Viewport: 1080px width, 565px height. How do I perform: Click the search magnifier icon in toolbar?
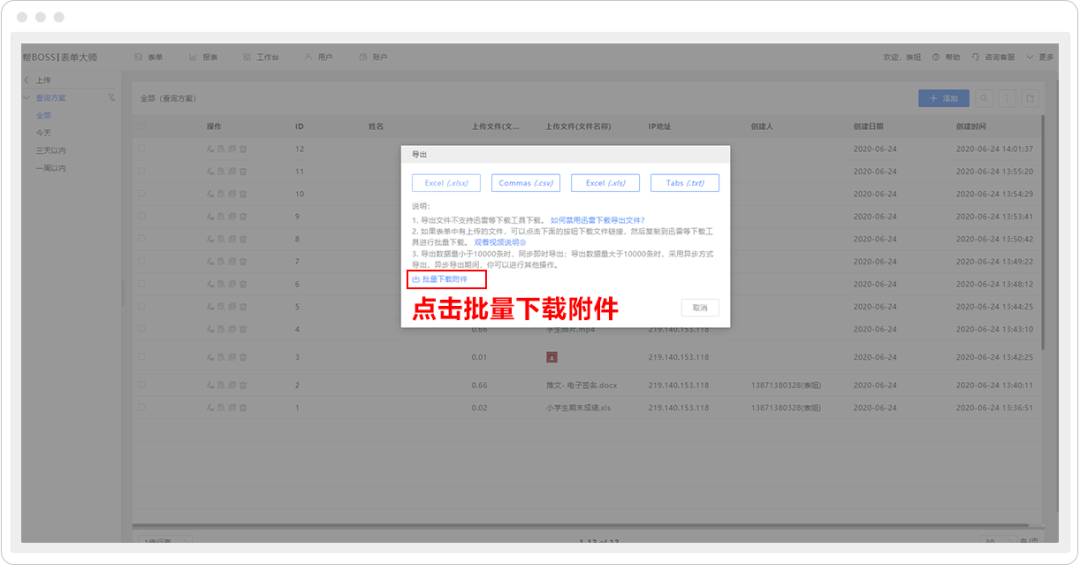(984, 98)
